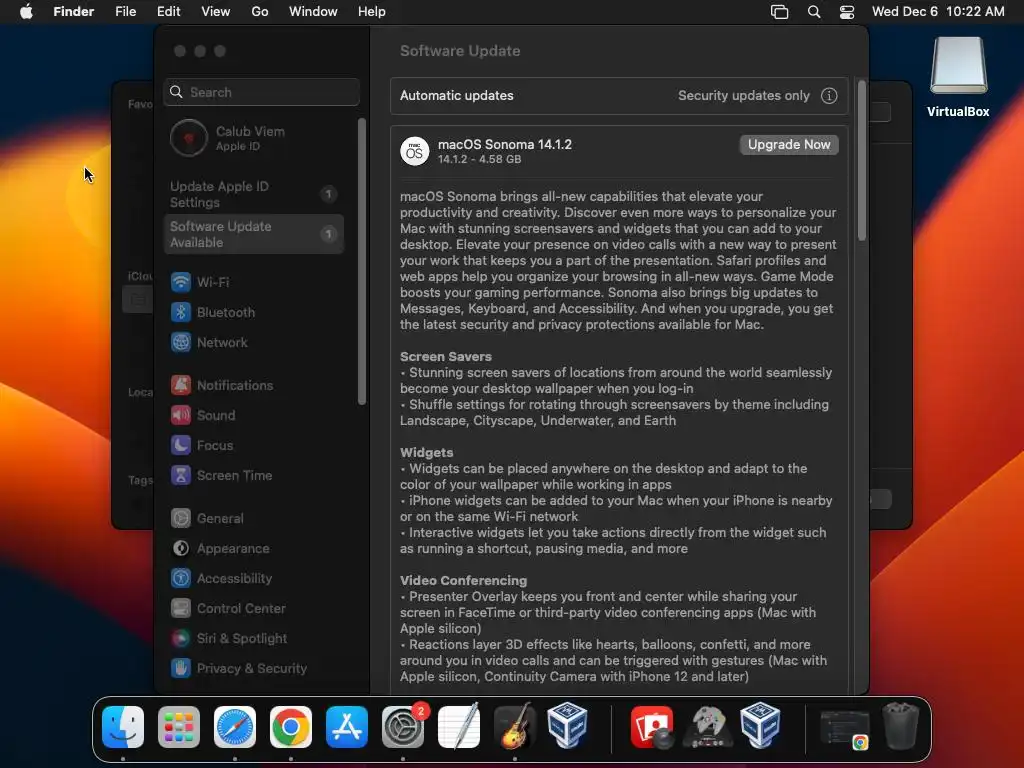Viewport: 1024px width, 768px height.
Task: Open Launchpad from the Dock
Action: [179, 727]
